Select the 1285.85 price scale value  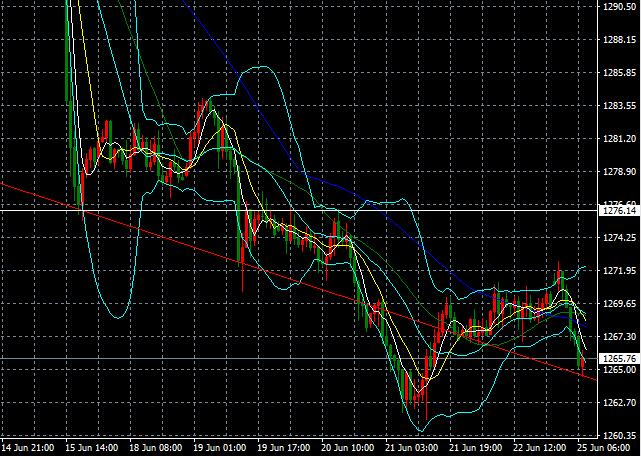tap(619, 73)
